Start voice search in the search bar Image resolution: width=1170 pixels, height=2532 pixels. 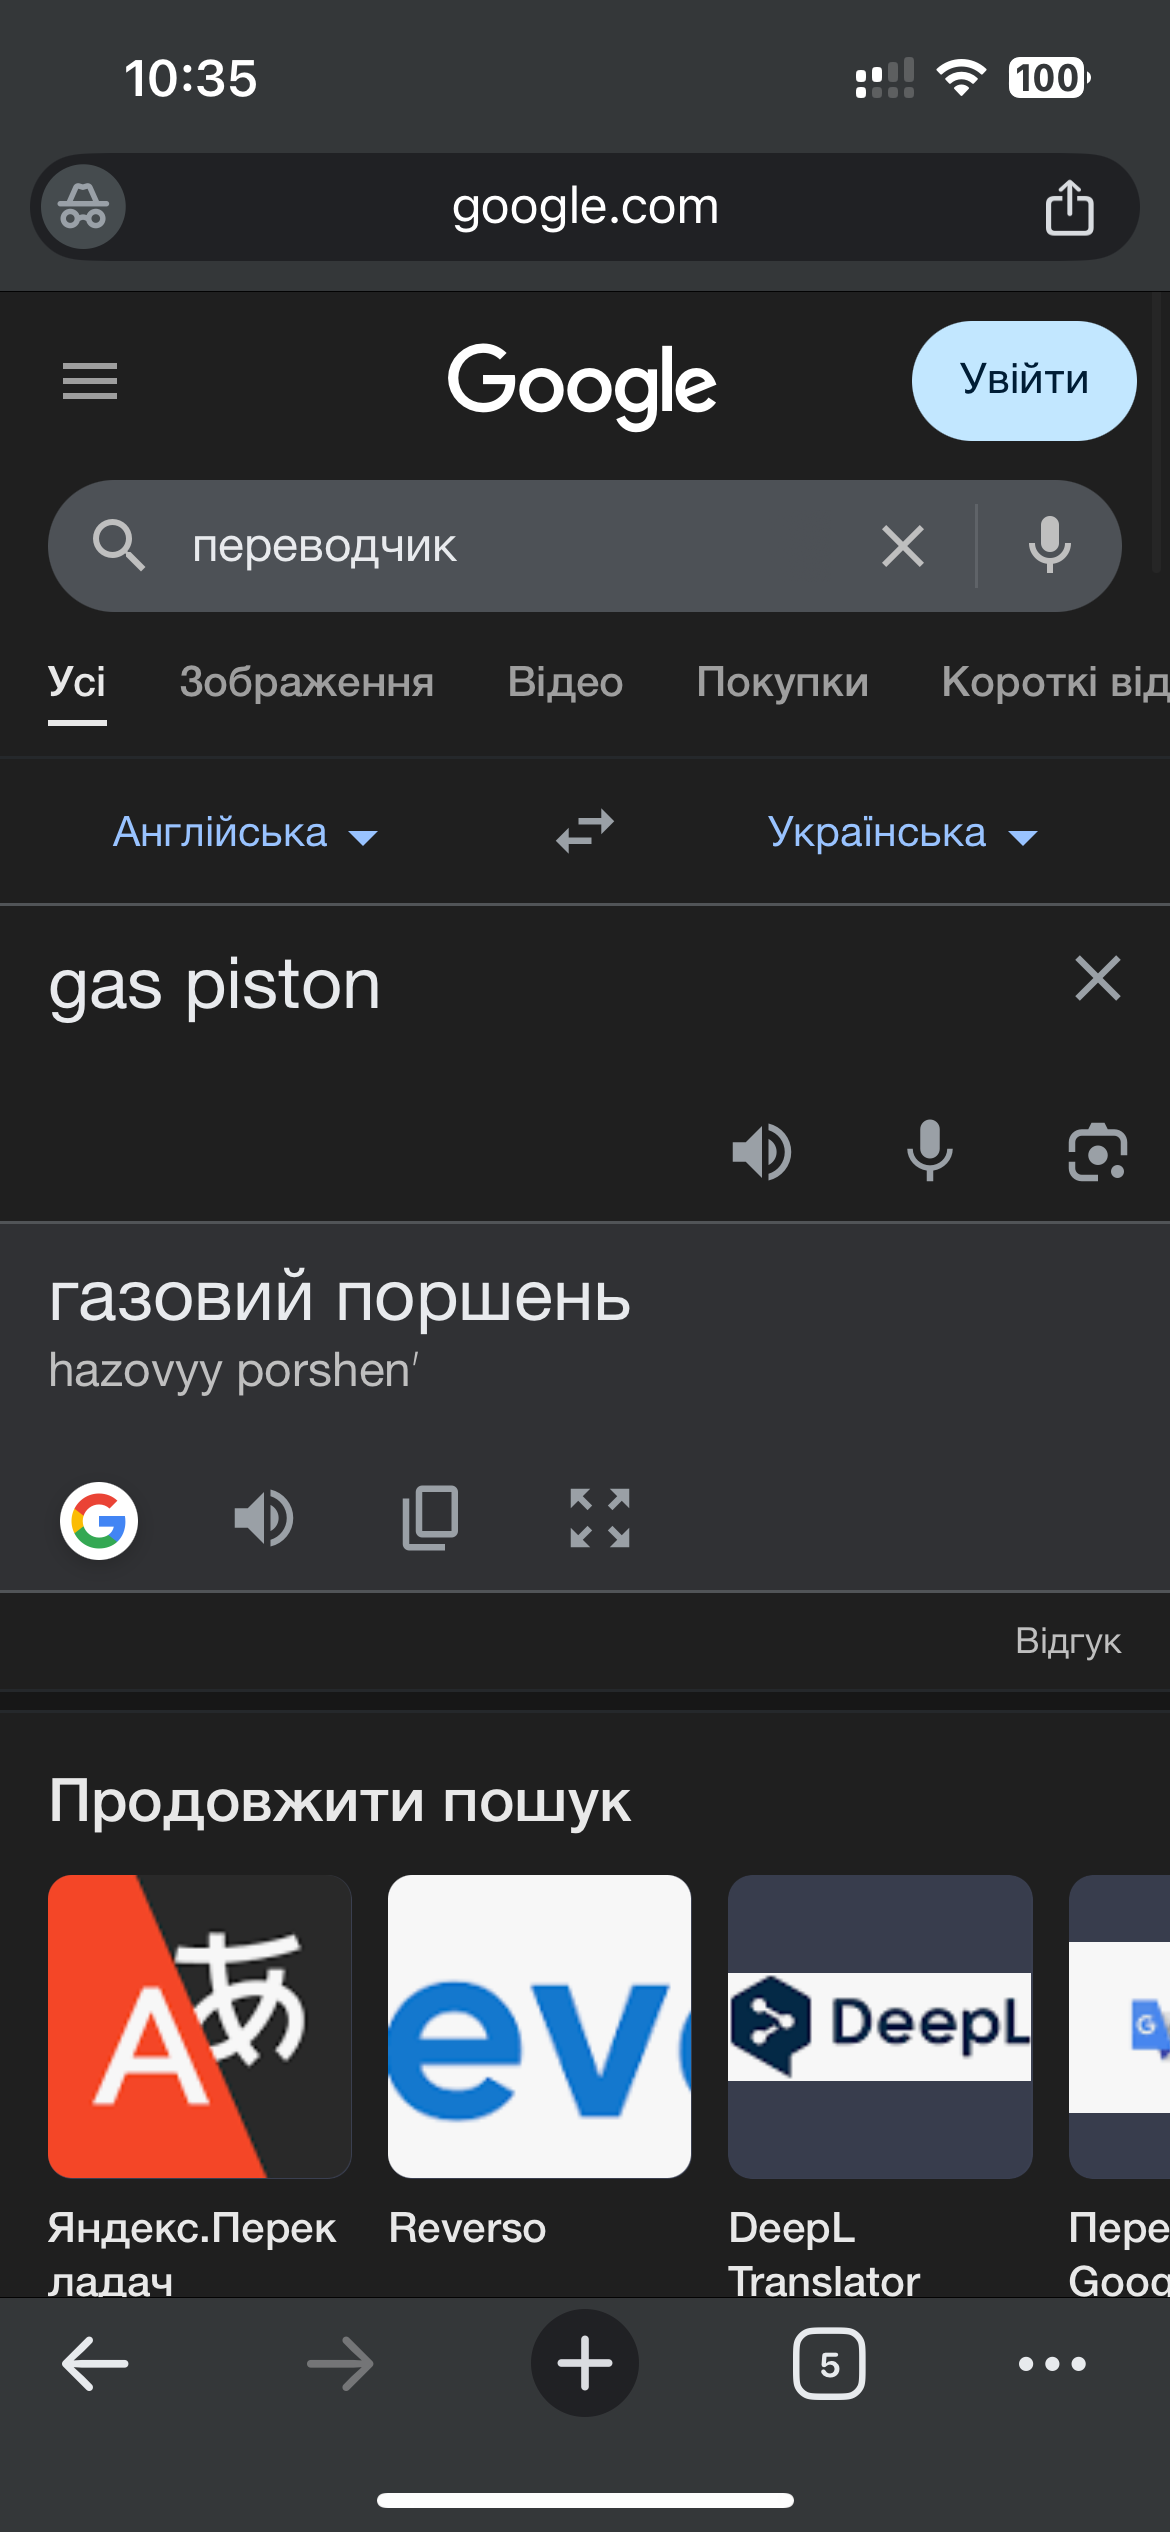coord(1049,546)
